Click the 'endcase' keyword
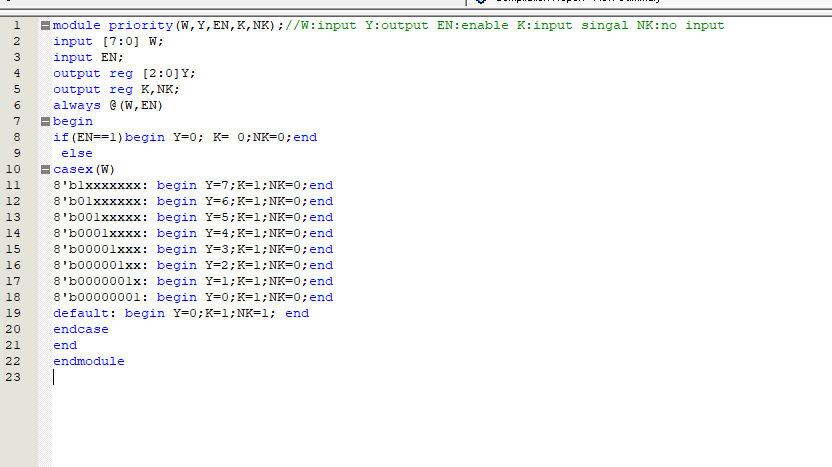Screen dimensions: 832x467 (81, 329)
